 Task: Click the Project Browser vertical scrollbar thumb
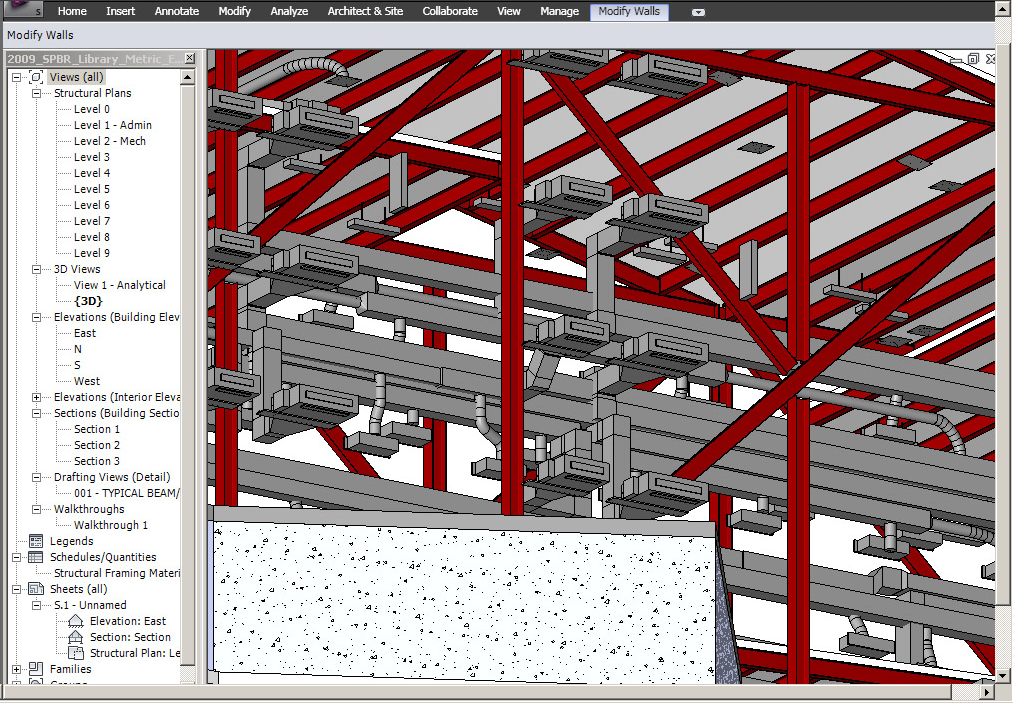coord(187,375)
